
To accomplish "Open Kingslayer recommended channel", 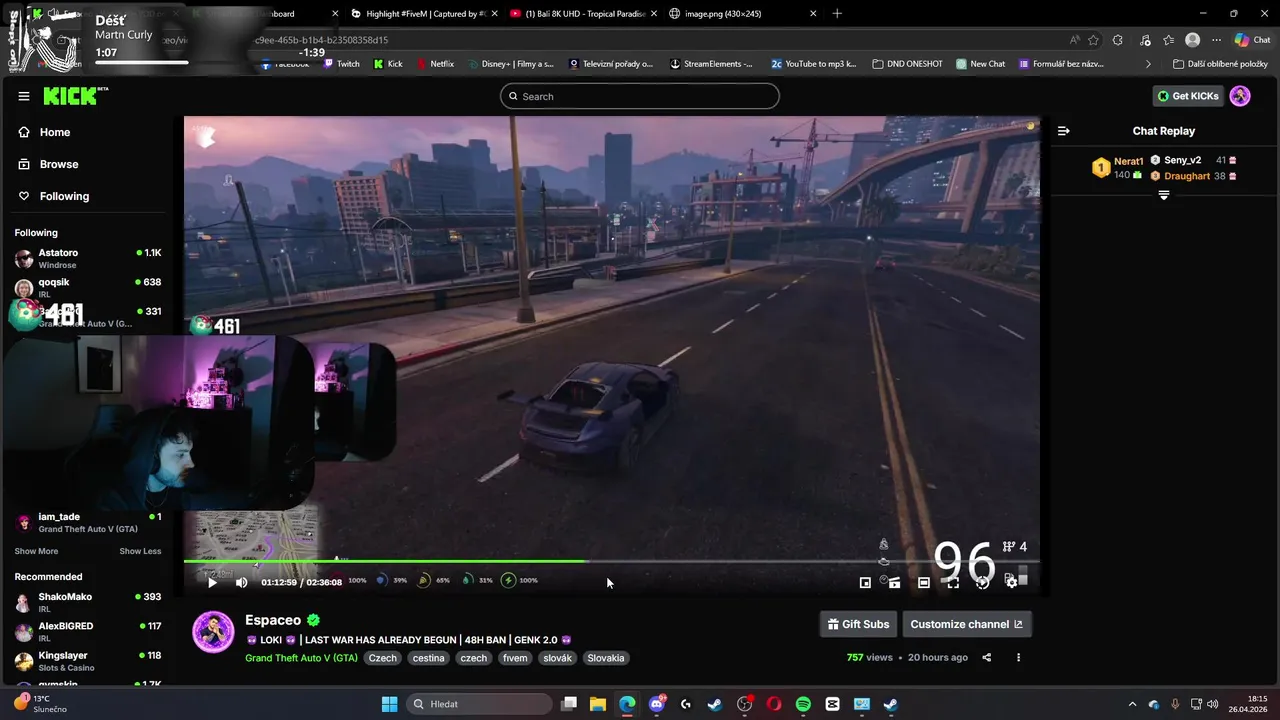I will click(x=88, y=661).
